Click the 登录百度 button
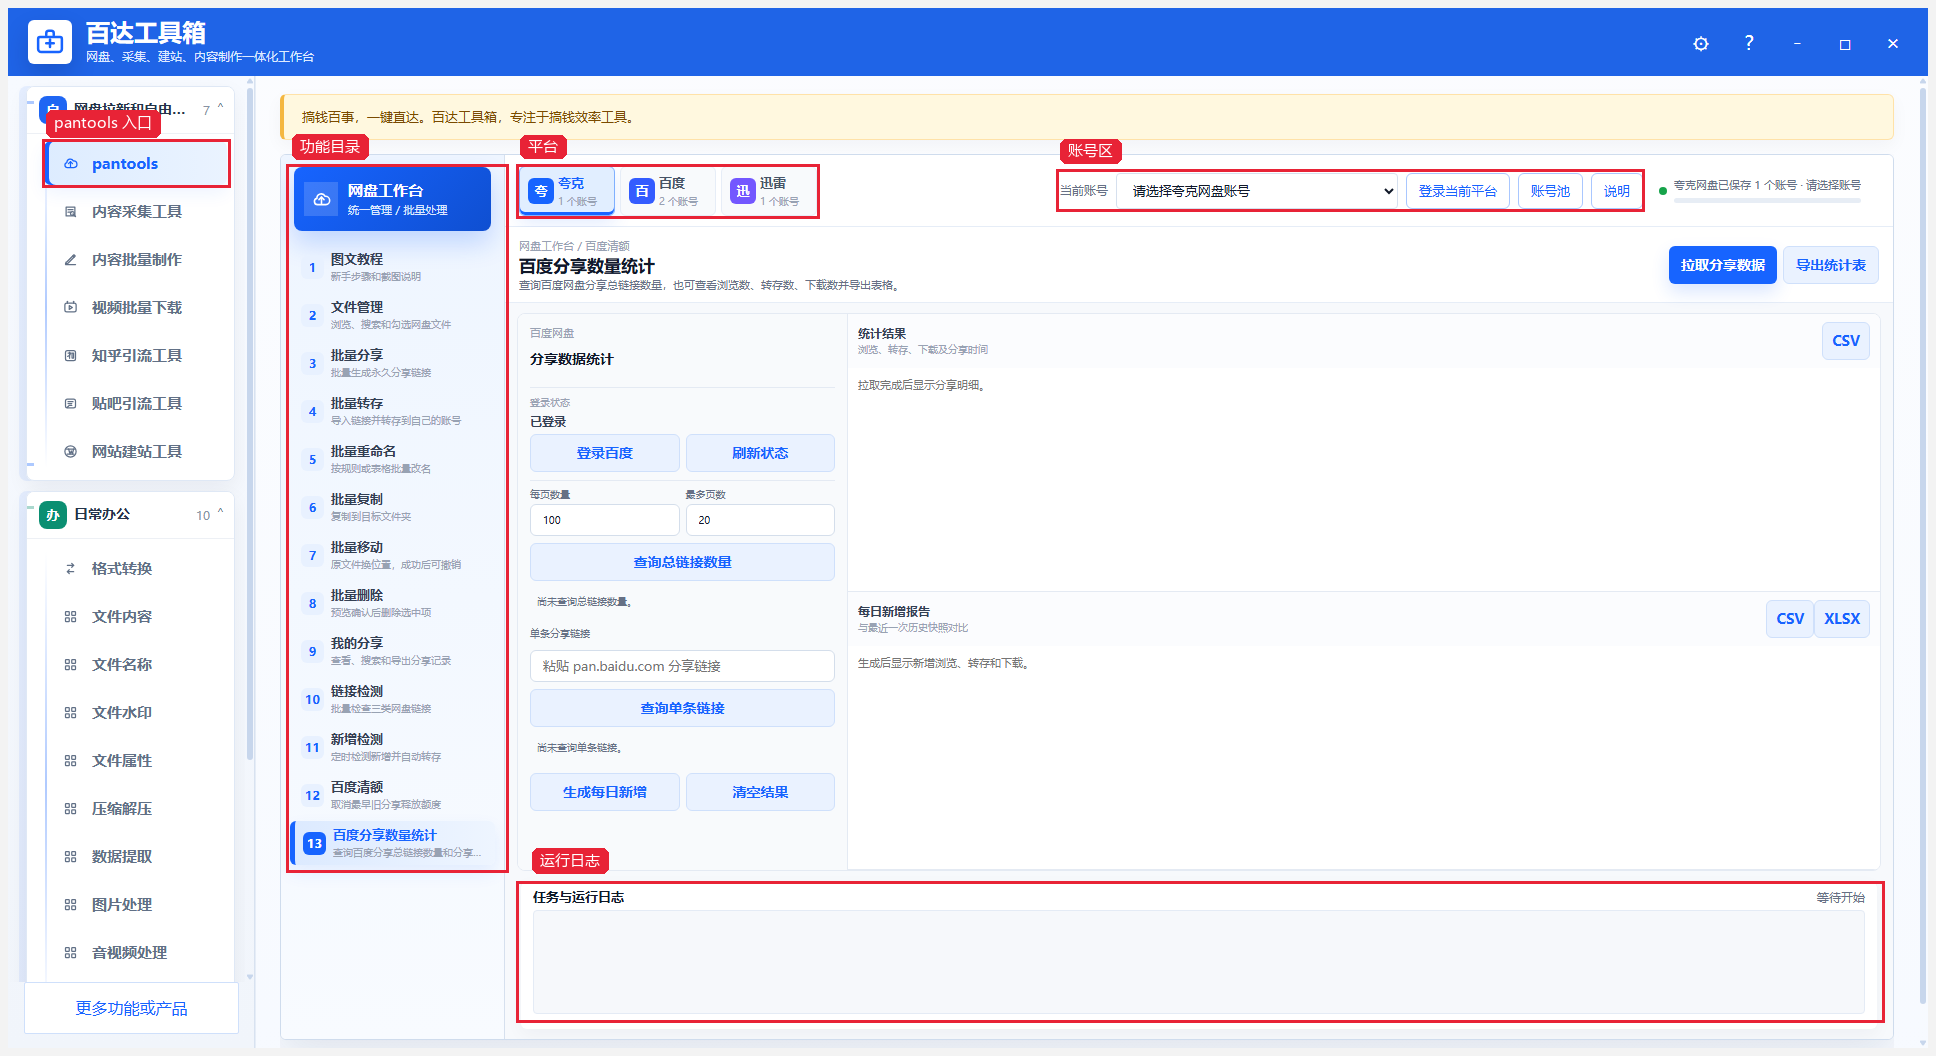 (x=604, y=453)
